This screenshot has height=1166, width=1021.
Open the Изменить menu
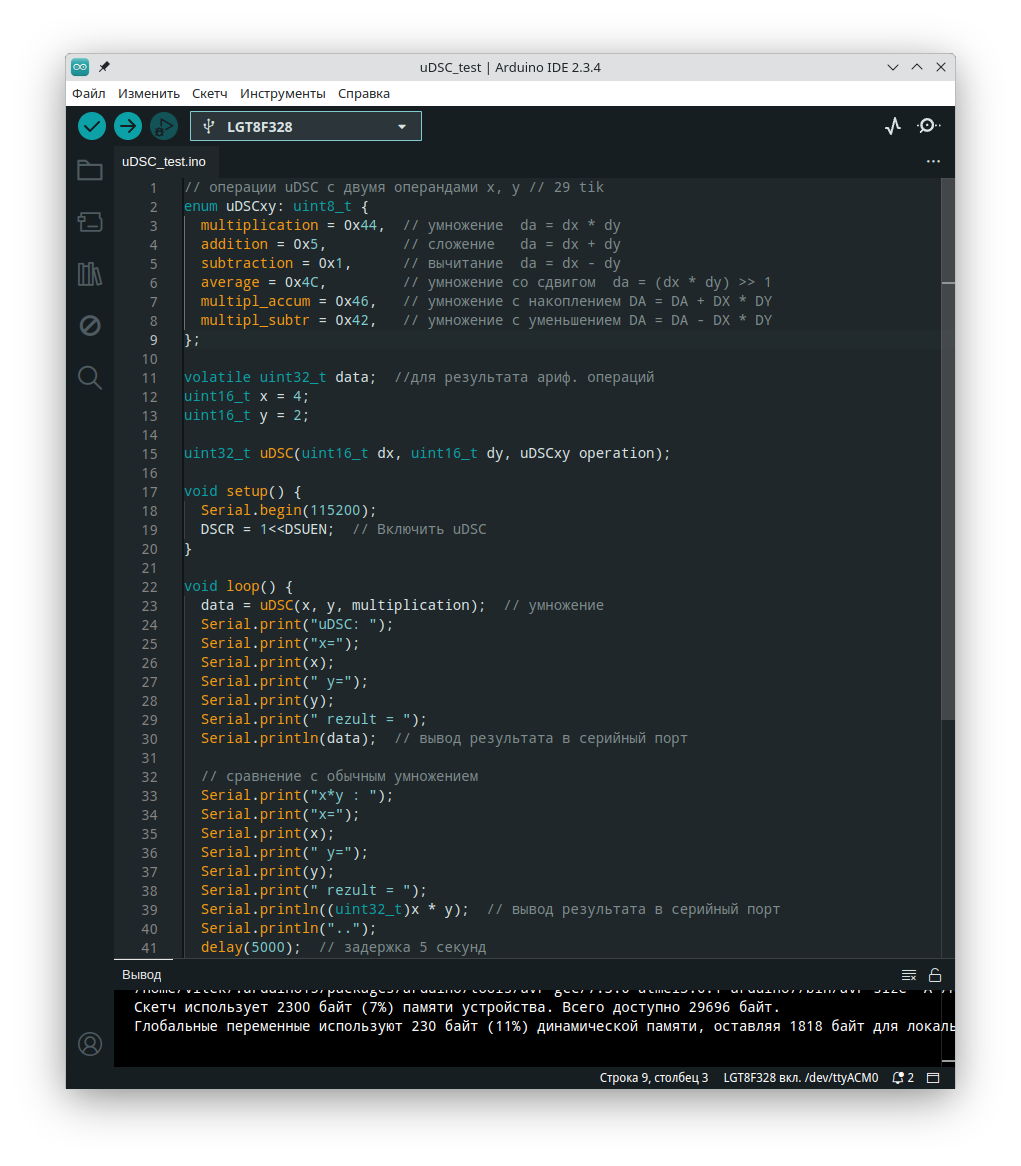[149, 94]
